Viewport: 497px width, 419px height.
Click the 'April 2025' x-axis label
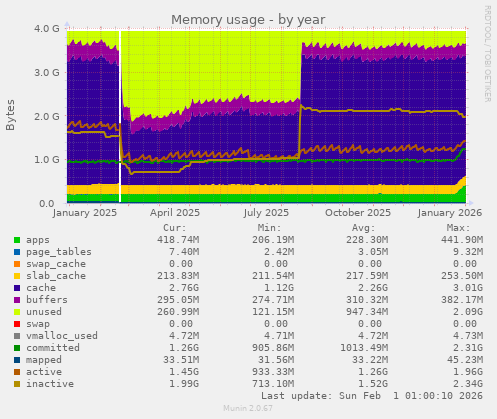pyautogui.click(x=175, y=213)
